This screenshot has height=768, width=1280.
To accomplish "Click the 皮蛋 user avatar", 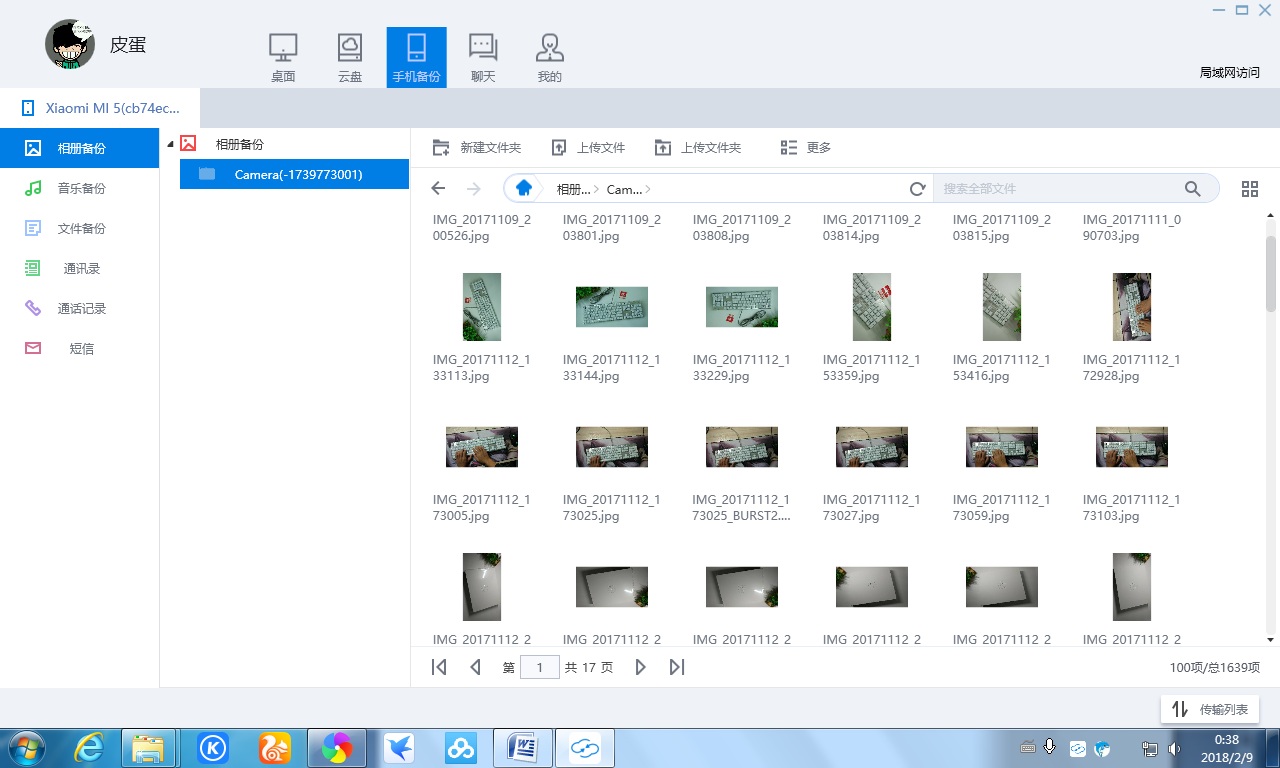I will [70, 44].
